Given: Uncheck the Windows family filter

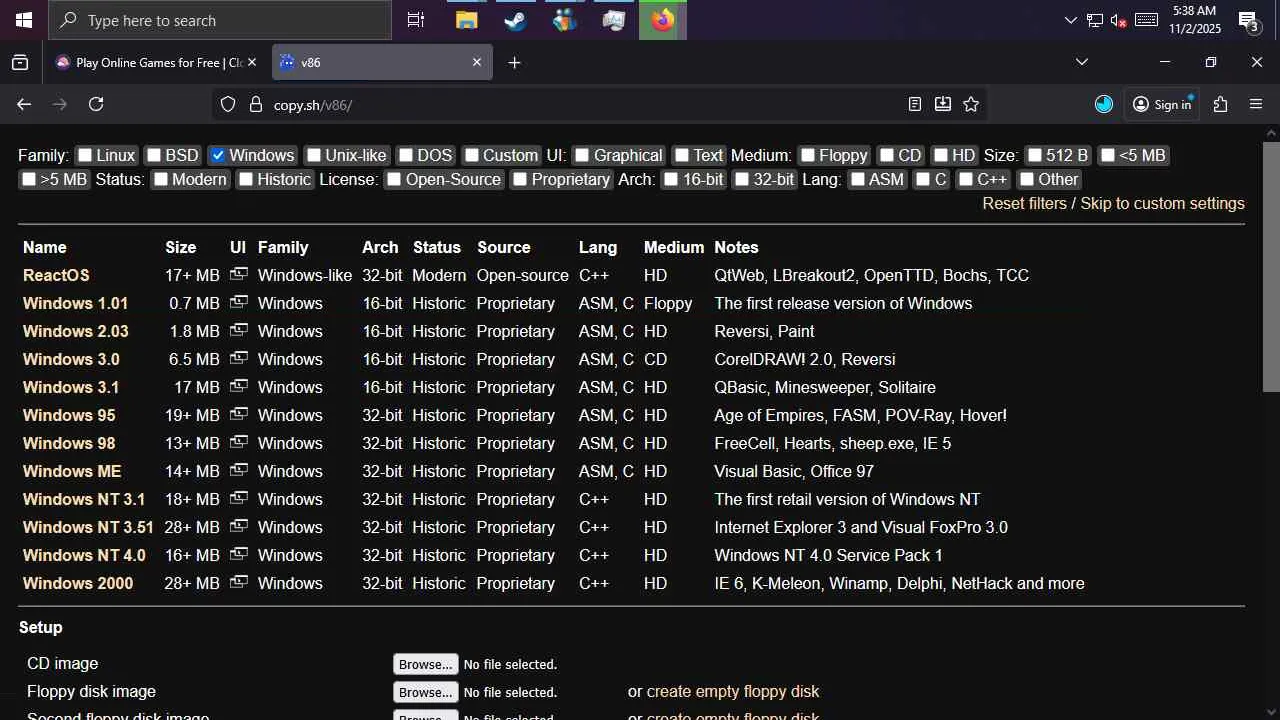Looking at the screenshot, I should click(x=218, y=155).
